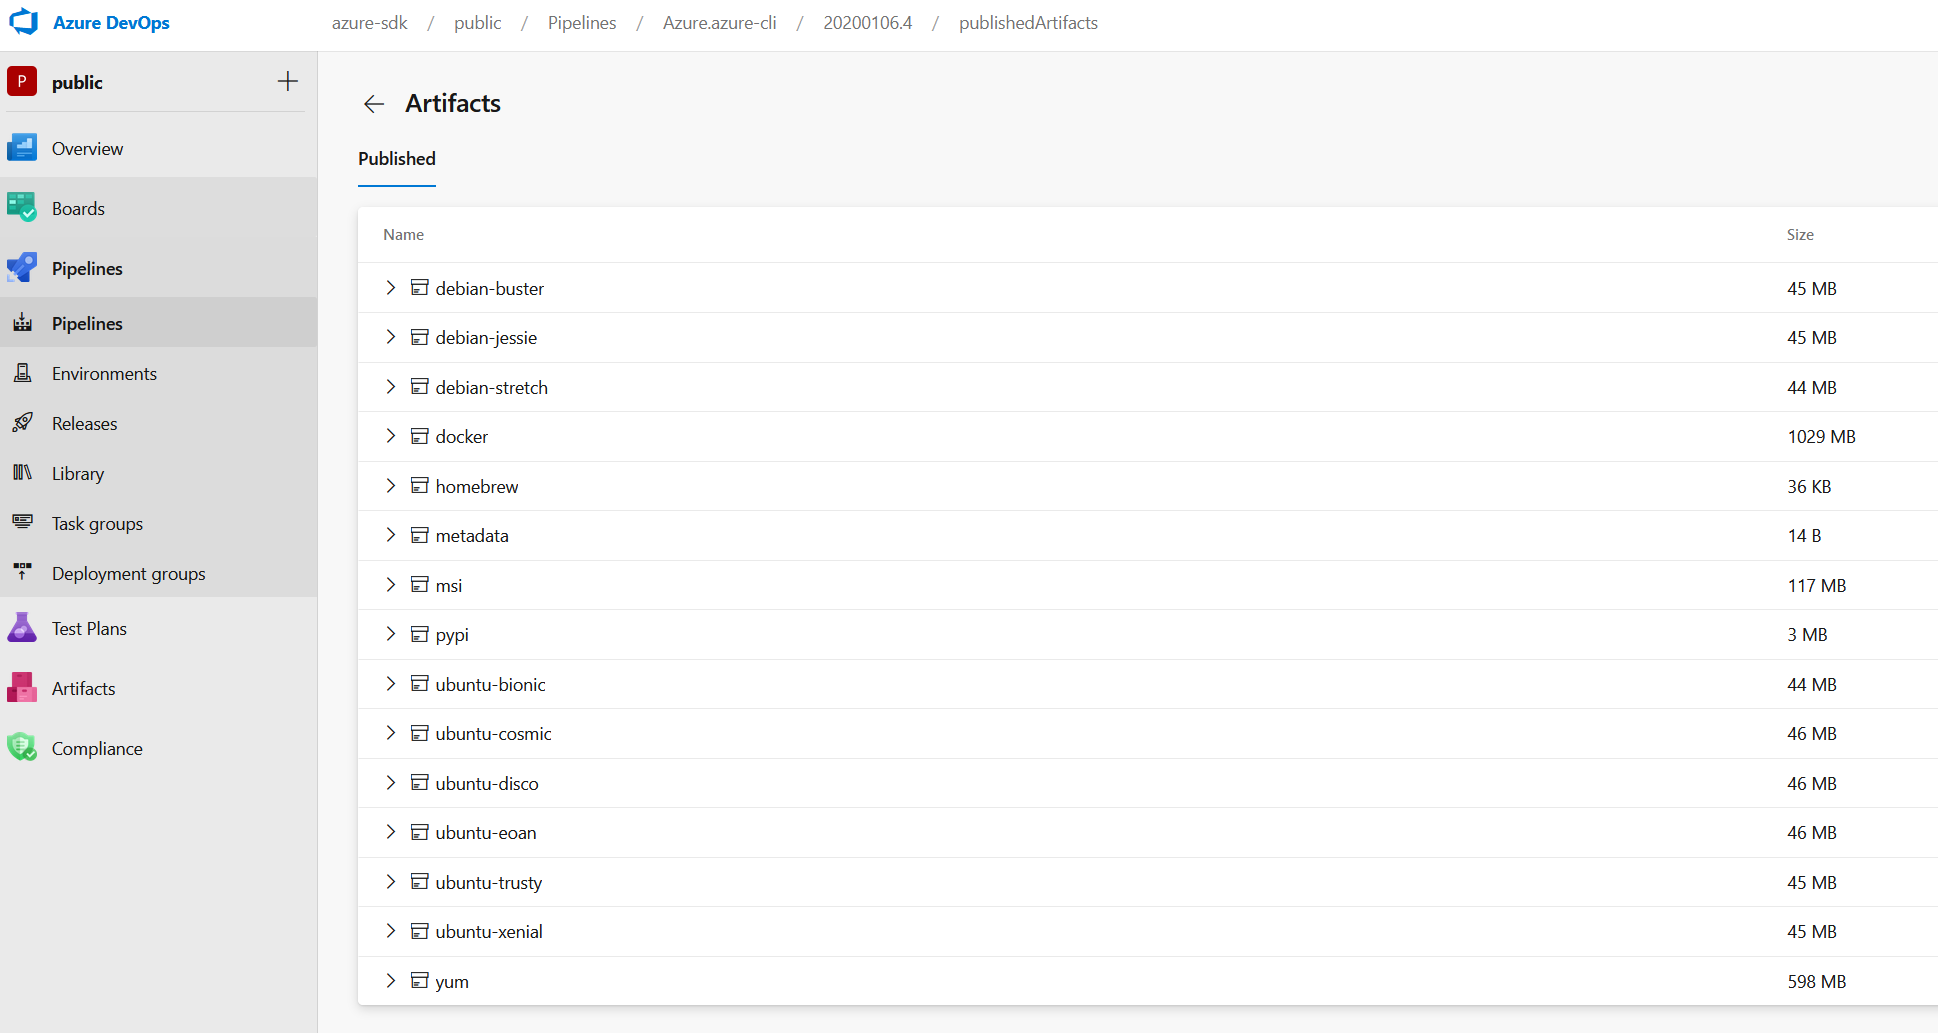Screen dimensions: 1938x1033
Task: Open Task groups menu item
Action: pyautogui.click(x=97, y=524)
